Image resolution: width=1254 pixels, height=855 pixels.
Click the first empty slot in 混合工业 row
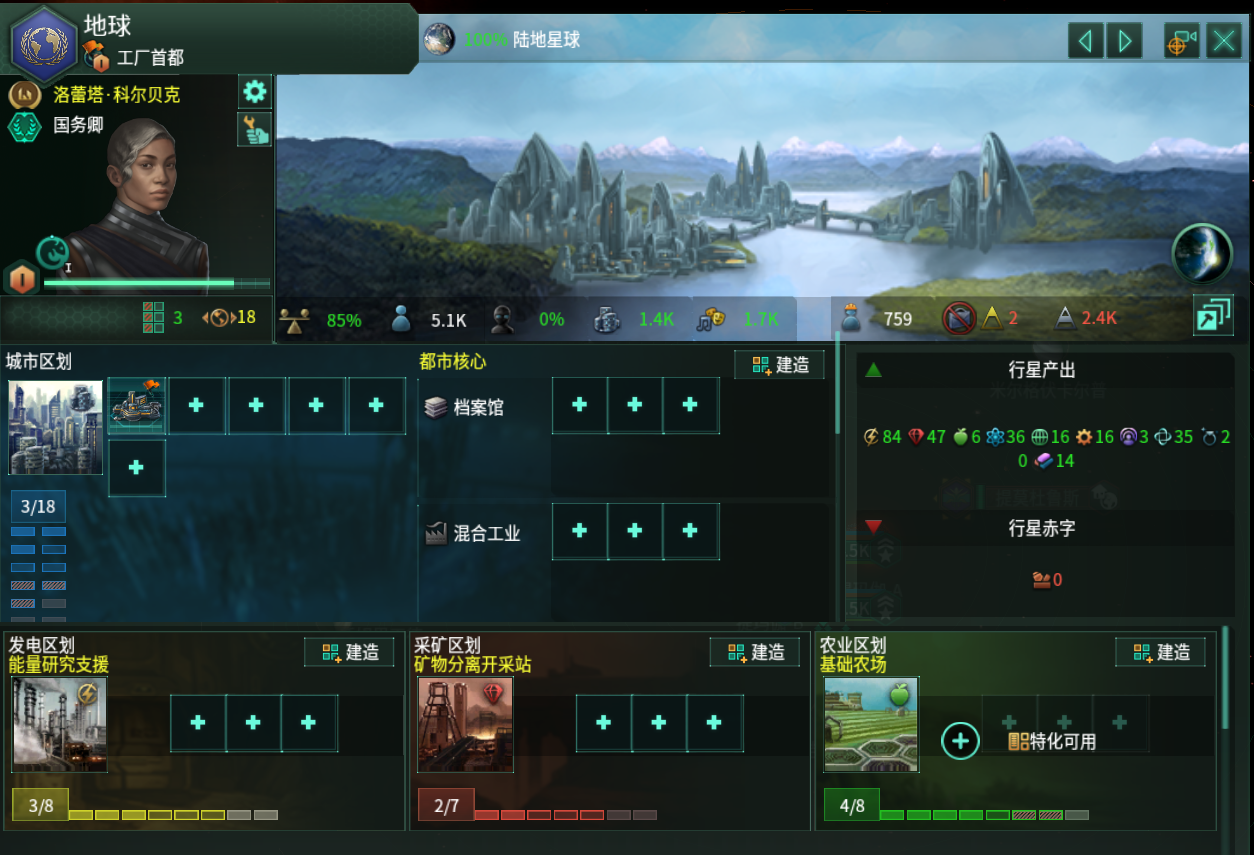point(580,531)
